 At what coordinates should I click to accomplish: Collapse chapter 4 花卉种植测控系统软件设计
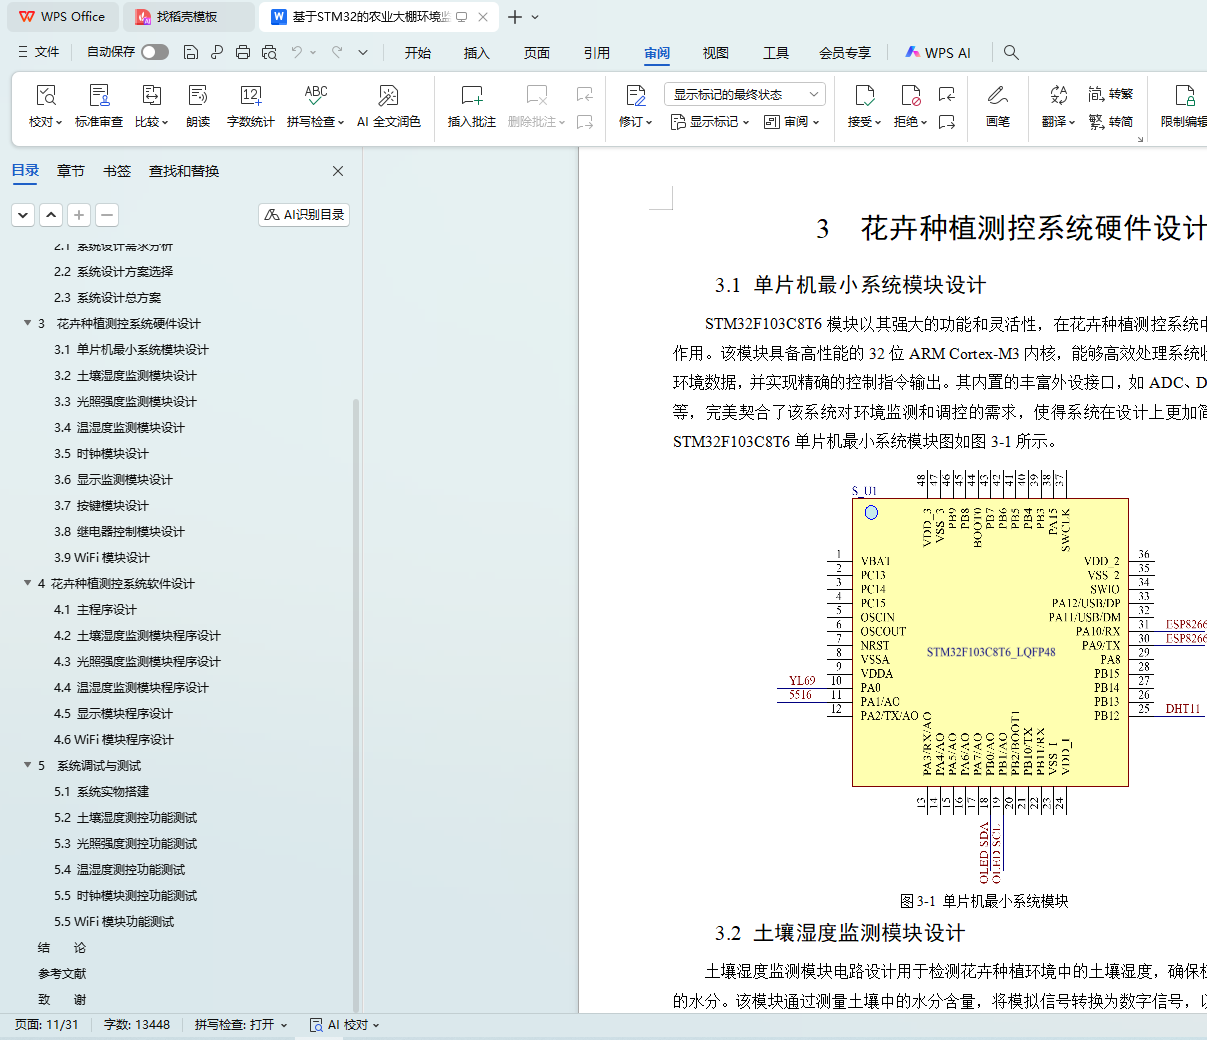[28, 583]
